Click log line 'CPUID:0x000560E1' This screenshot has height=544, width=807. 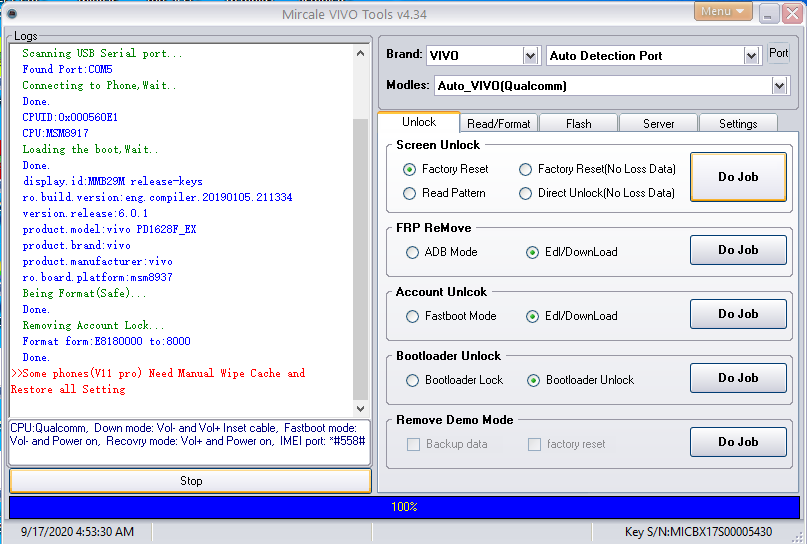click(70, 117)
